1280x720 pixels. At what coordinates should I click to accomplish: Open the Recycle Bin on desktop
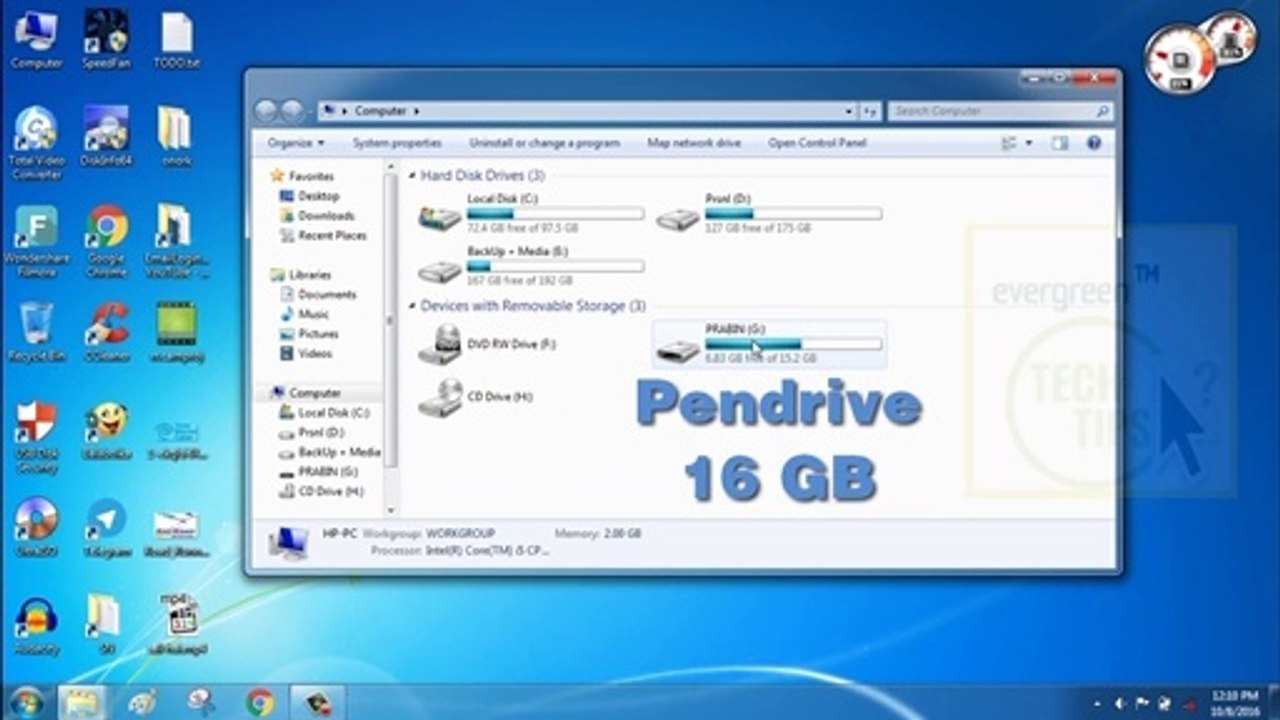(35, 332)
